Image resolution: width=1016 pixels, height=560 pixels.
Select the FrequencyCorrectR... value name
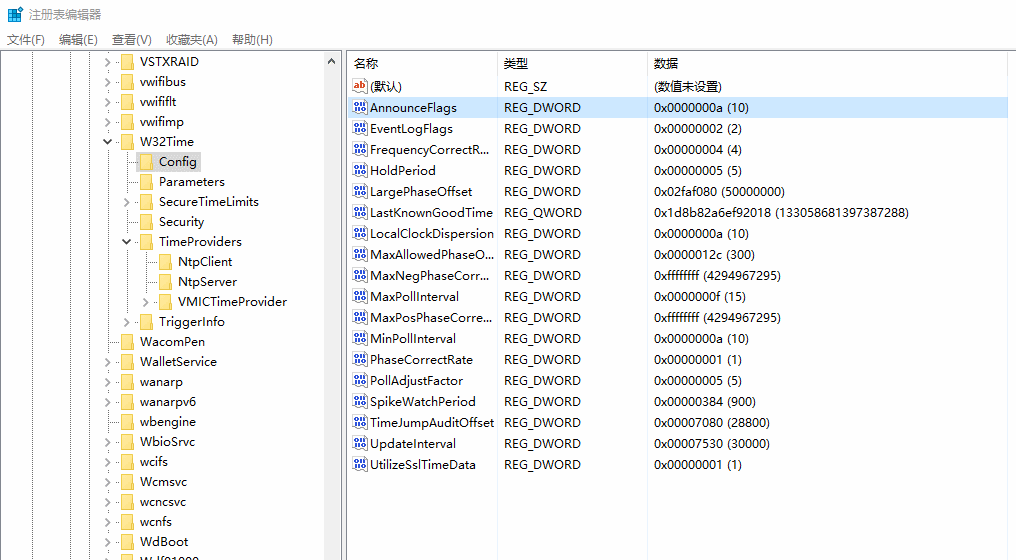[x=430, y=150]
